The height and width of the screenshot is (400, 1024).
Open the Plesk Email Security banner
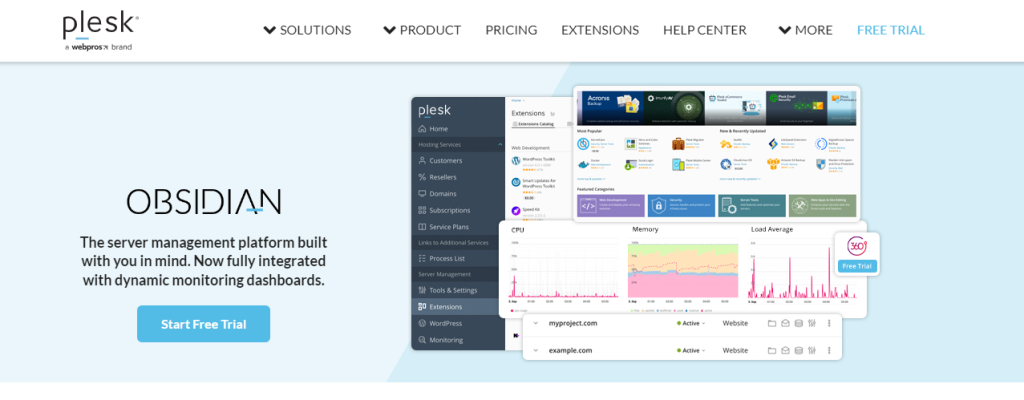point(797,108)
